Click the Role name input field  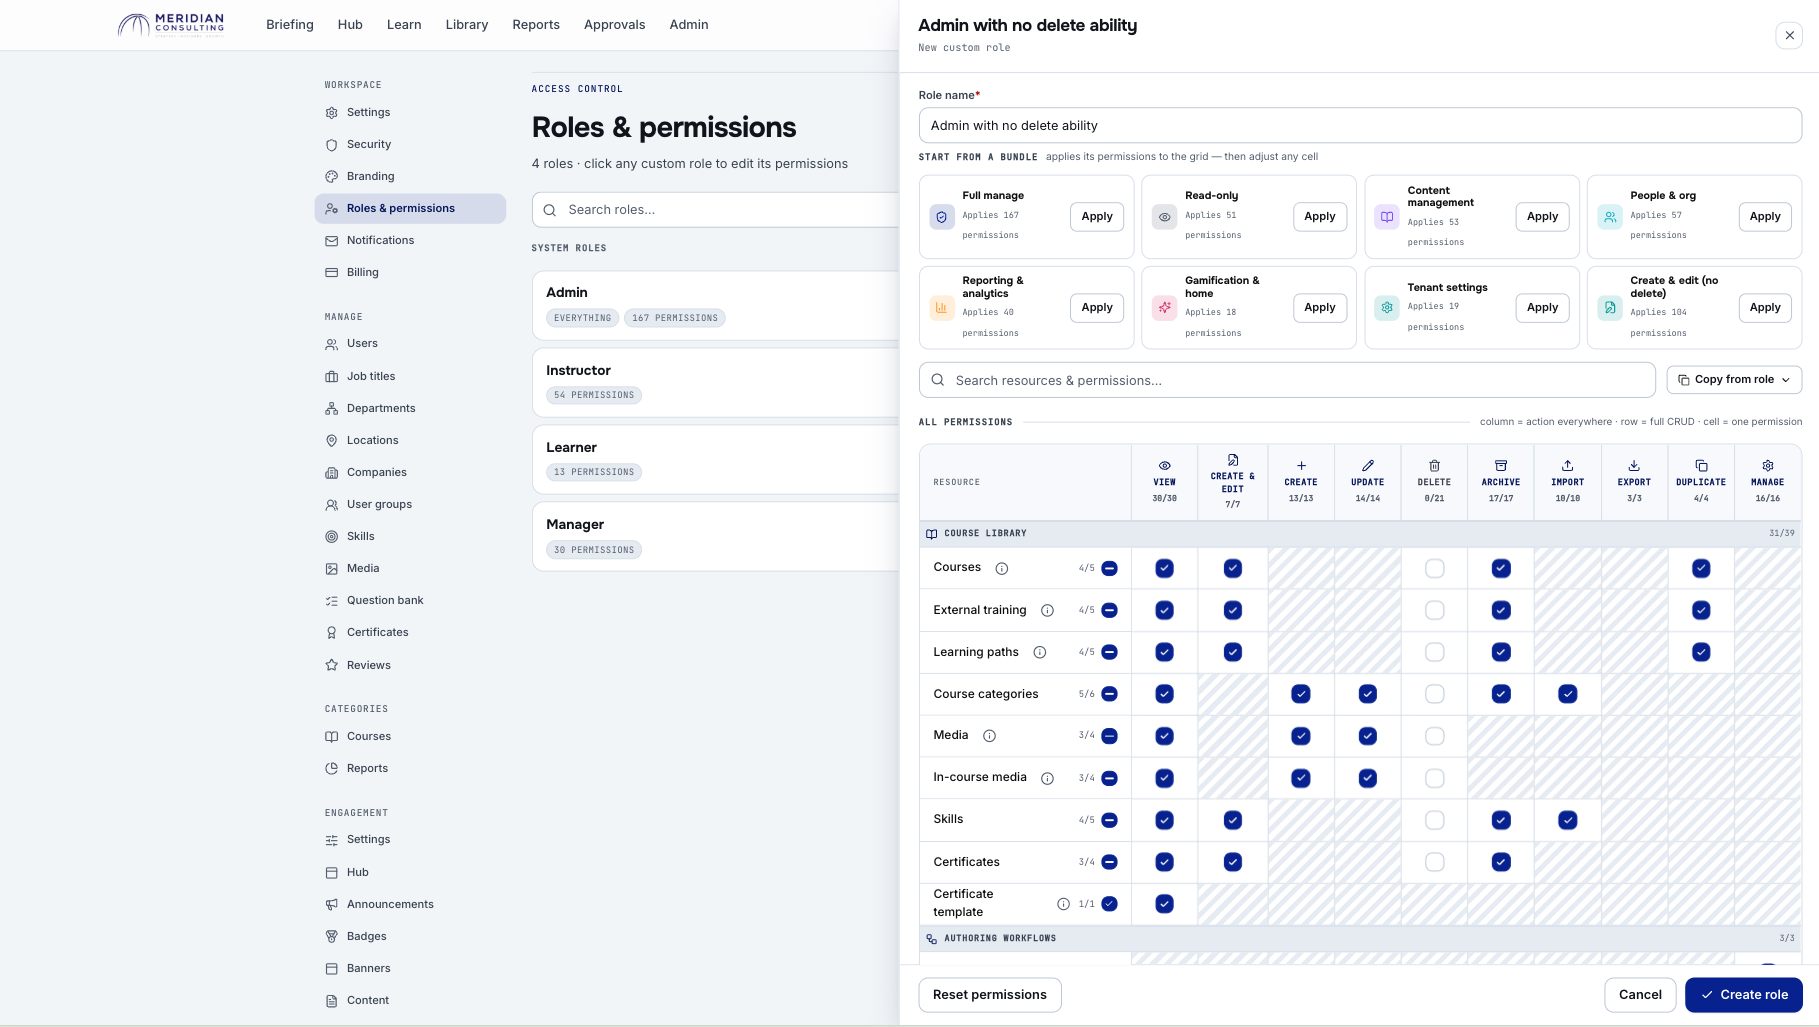pyautogui.click(x=1360, y=126)
